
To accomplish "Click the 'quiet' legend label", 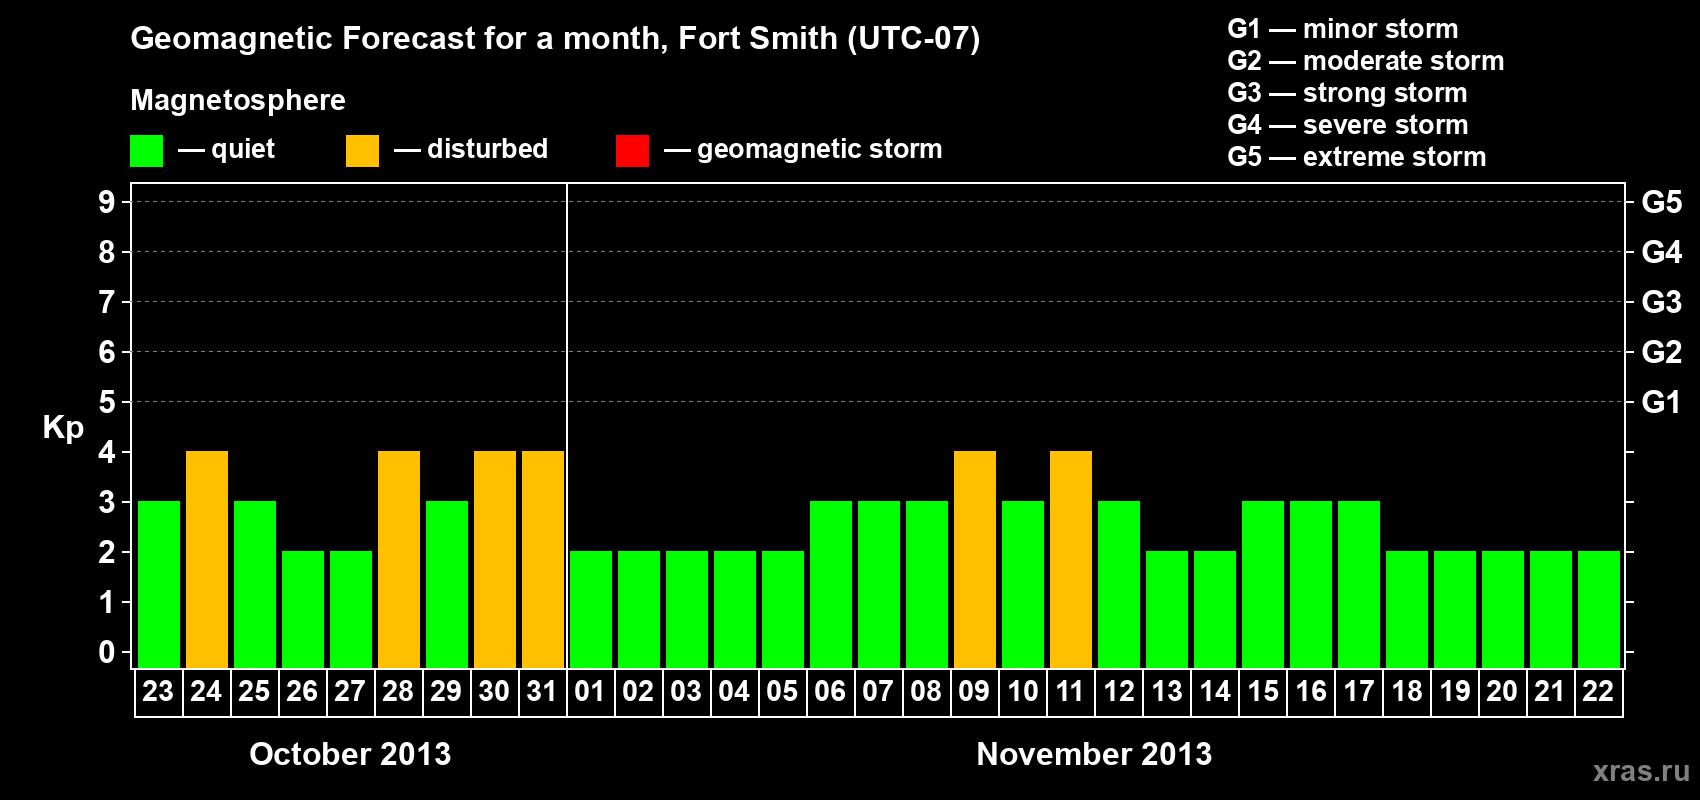I will [x=243, y=150].
